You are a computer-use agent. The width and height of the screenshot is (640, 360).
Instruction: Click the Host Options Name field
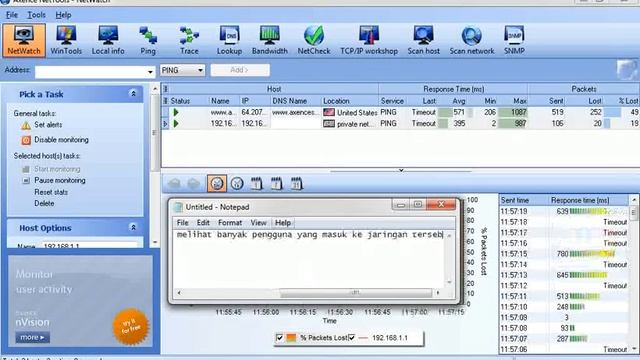(x=90, y=245)
